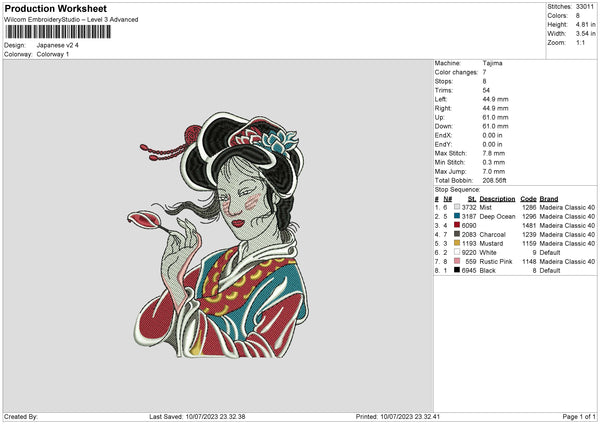
Task: Click 'Wilcom EmbroideryStudio – Level 3 Advanced' text
Action: (71, 20)
